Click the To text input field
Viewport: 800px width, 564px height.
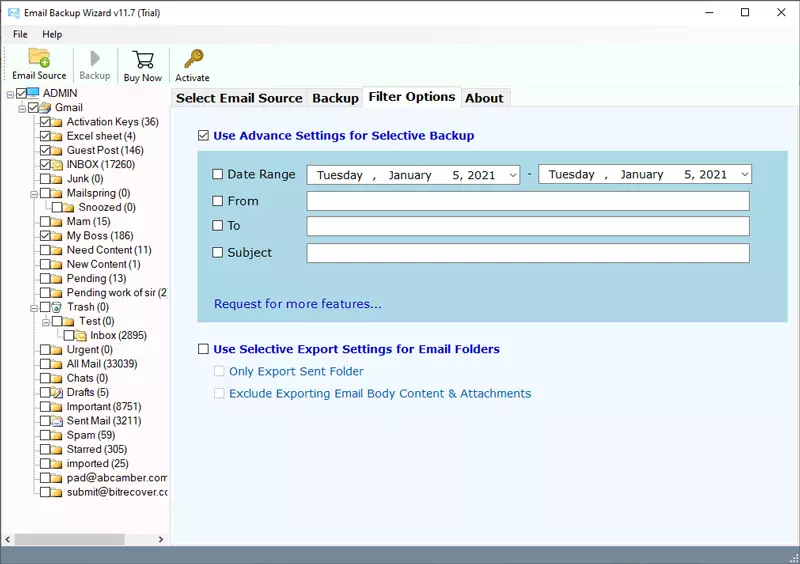528,226
